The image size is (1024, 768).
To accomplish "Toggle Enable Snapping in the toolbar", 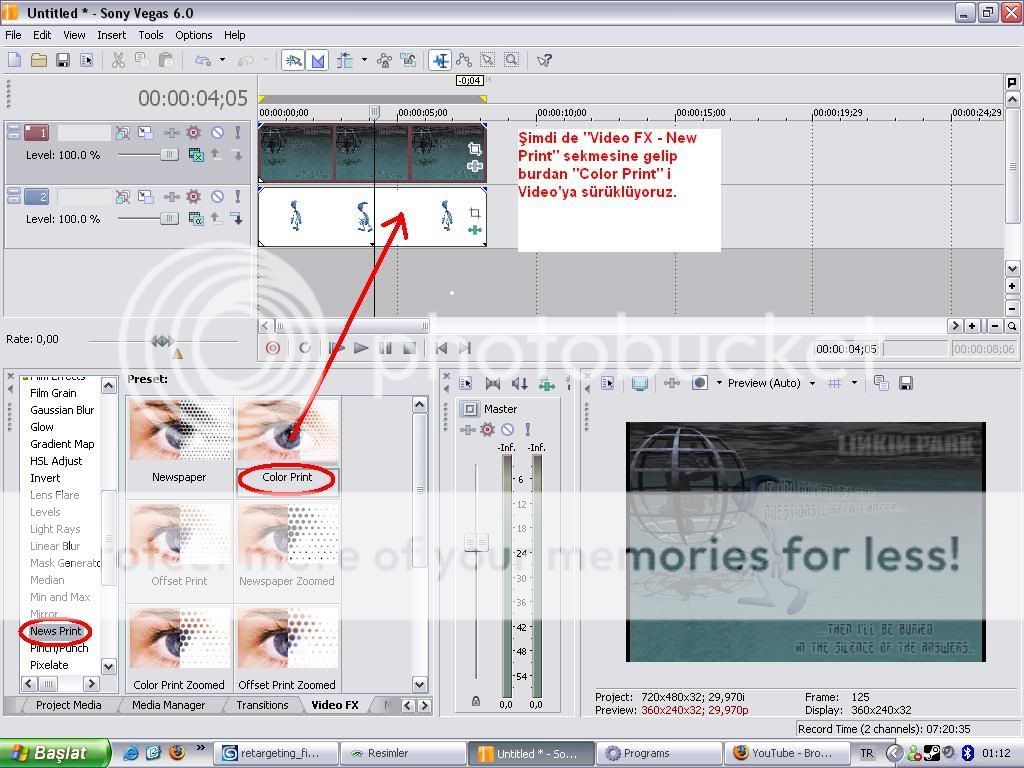I will [x=293, y=61].
